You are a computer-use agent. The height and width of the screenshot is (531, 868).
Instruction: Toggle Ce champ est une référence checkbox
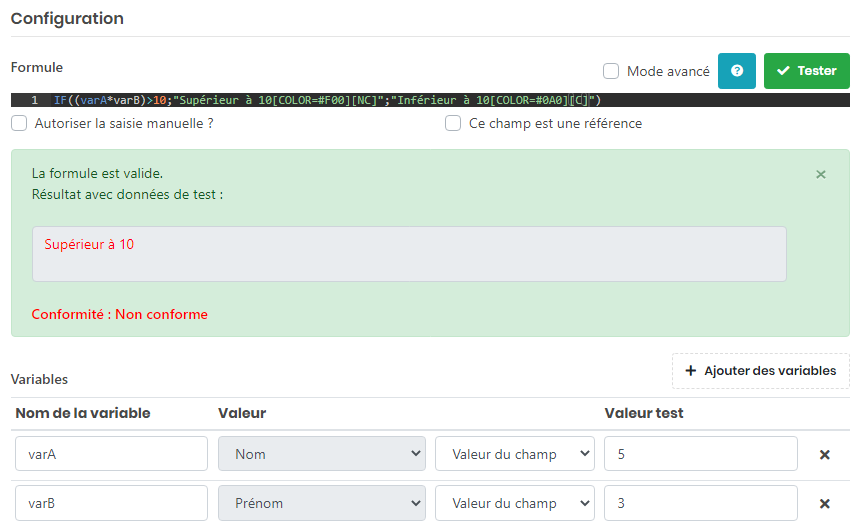(x=453, y=123)
